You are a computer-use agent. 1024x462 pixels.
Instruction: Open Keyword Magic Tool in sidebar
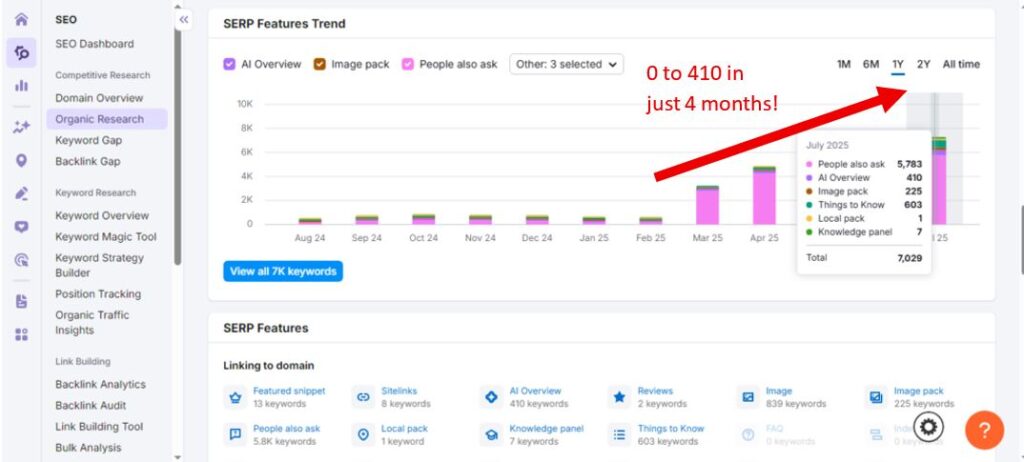click(106, 237)
